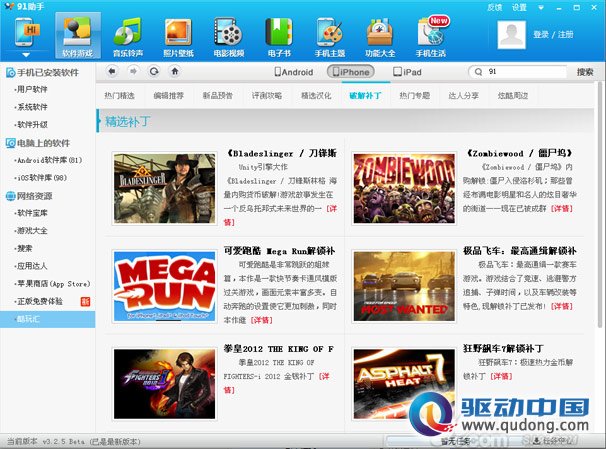Open 极品飞车：最高通缉解锁补 title link
The width and height of the screenshot is (606, 449).
pos(519,251)
